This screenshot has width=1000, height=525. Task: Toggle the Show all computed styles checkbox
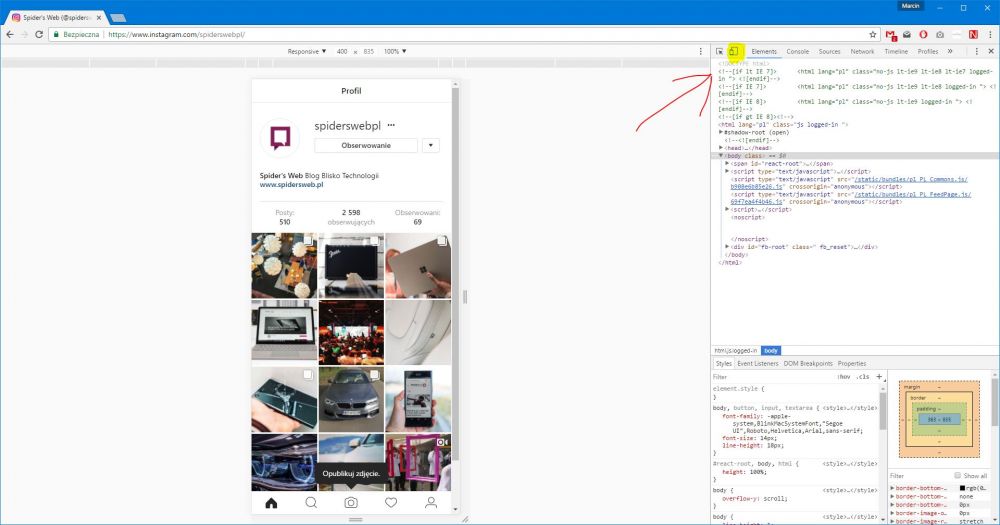[x=957, y=475]
